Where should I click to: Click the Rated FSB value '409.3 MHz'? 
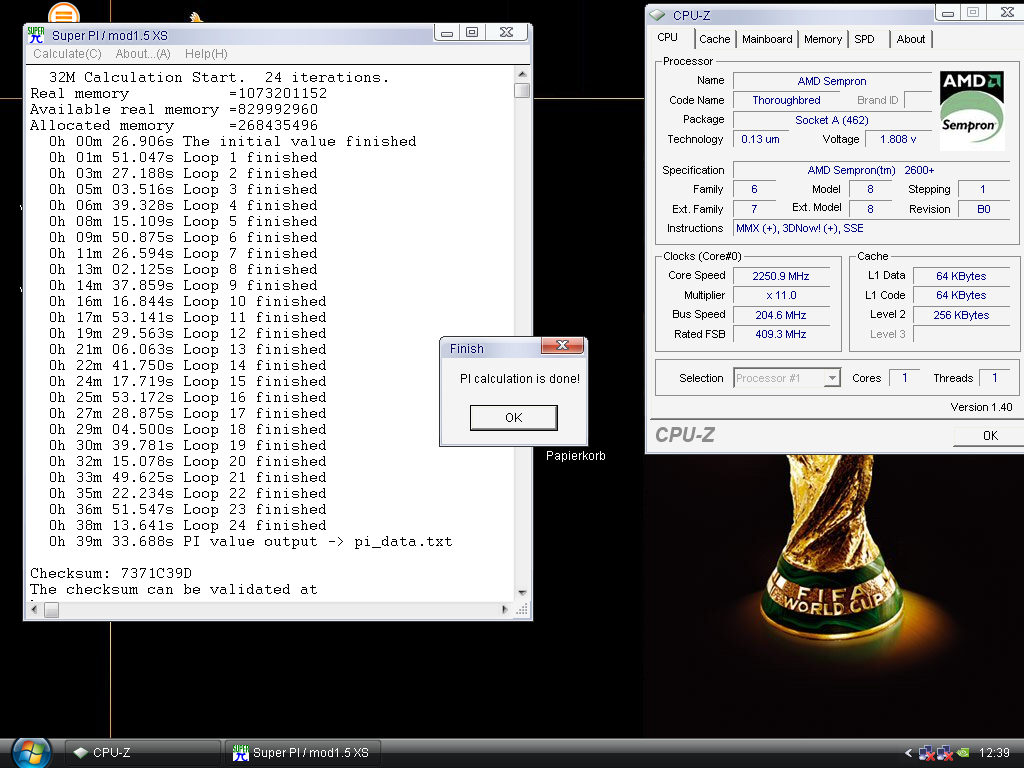780,334
